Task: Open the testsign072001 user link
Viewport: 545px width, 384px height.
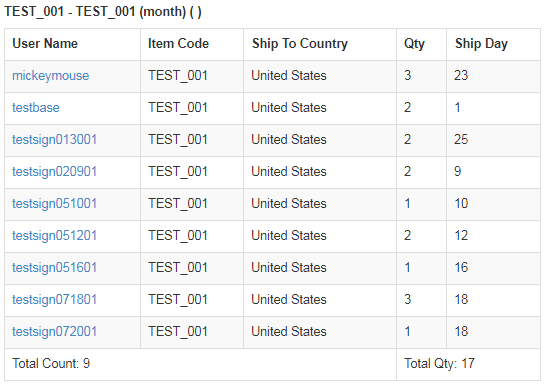Action: (x=55, y=332)
